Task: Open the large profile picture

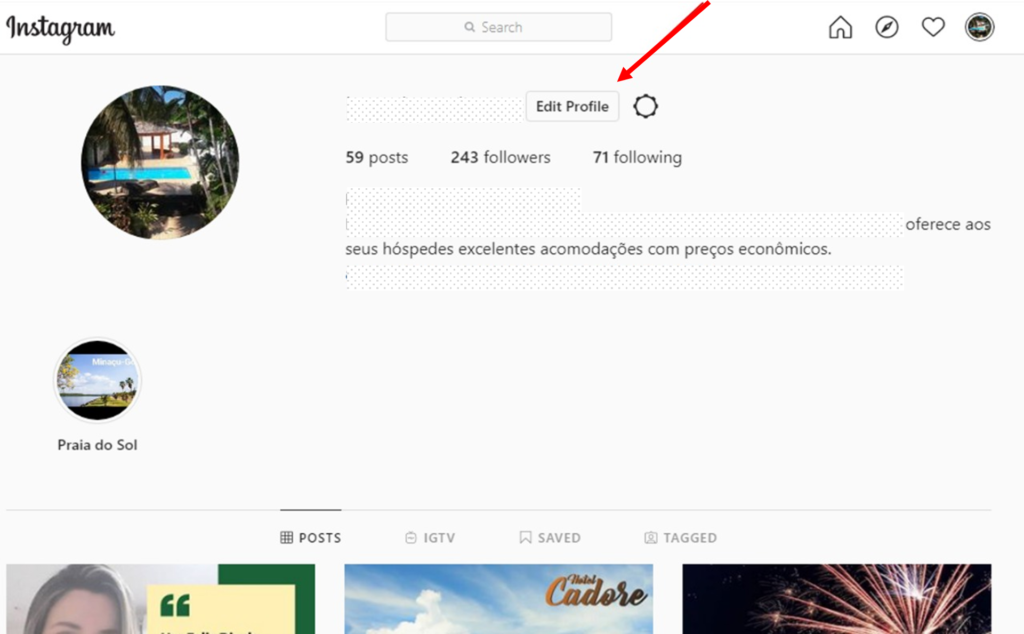Action: click(x=160, y=163)
